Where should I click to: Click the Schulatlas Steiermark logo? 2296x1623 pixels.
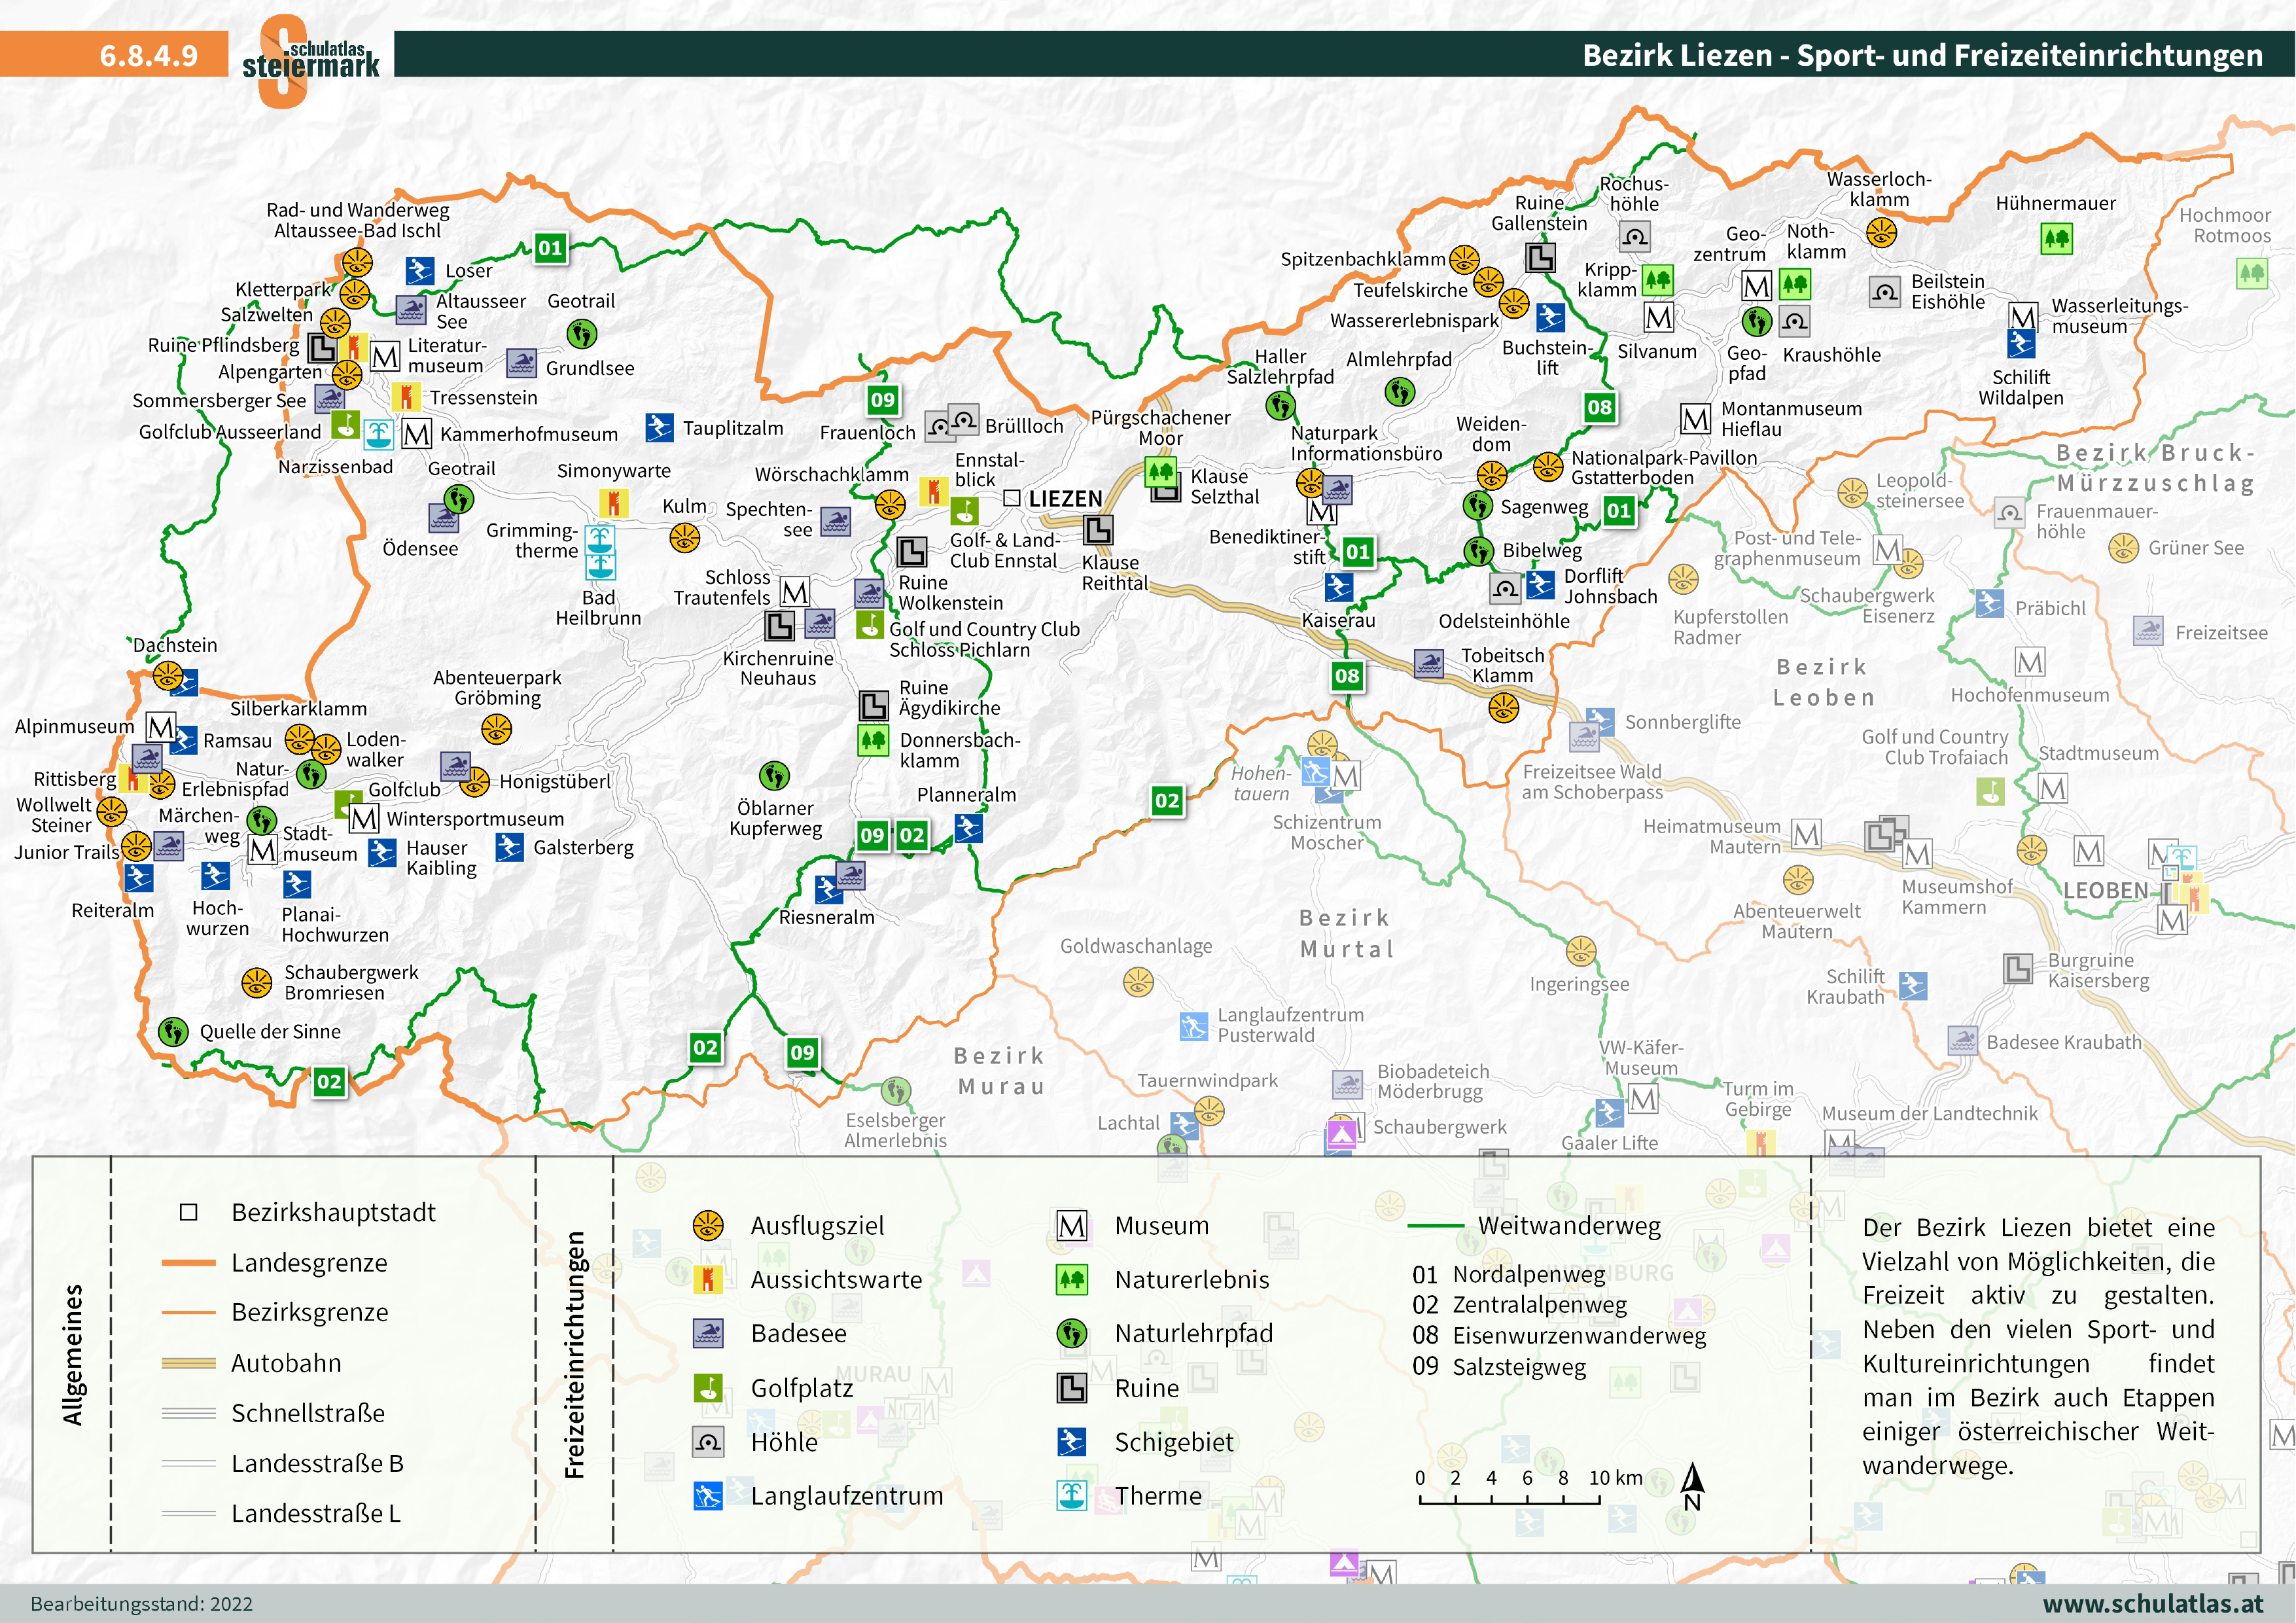tap(310, 60)
